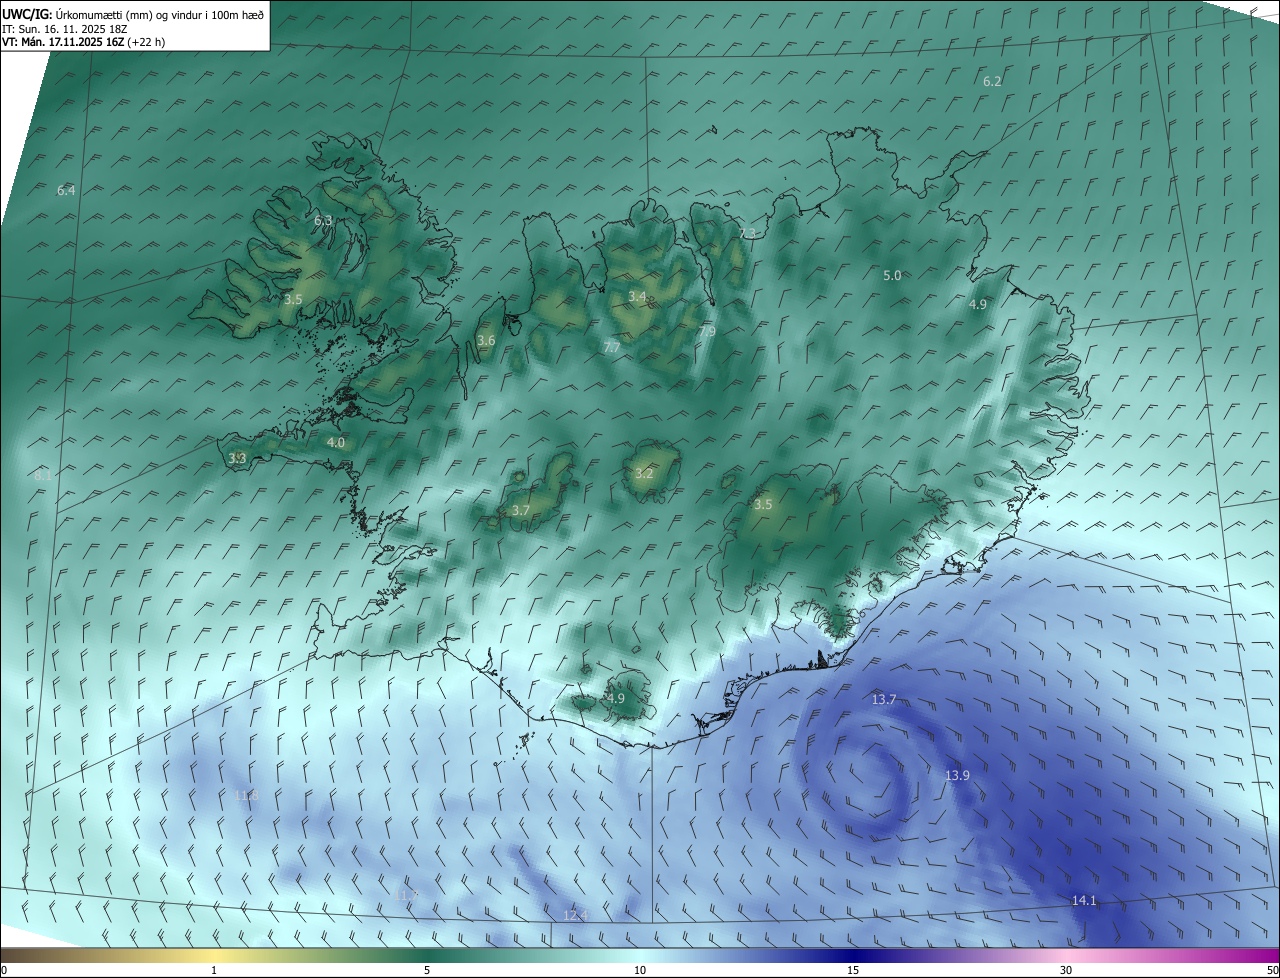This screenshot has height=978, width=1280.
Task: Click the color scale tick labelled 0
Action: 4,971
